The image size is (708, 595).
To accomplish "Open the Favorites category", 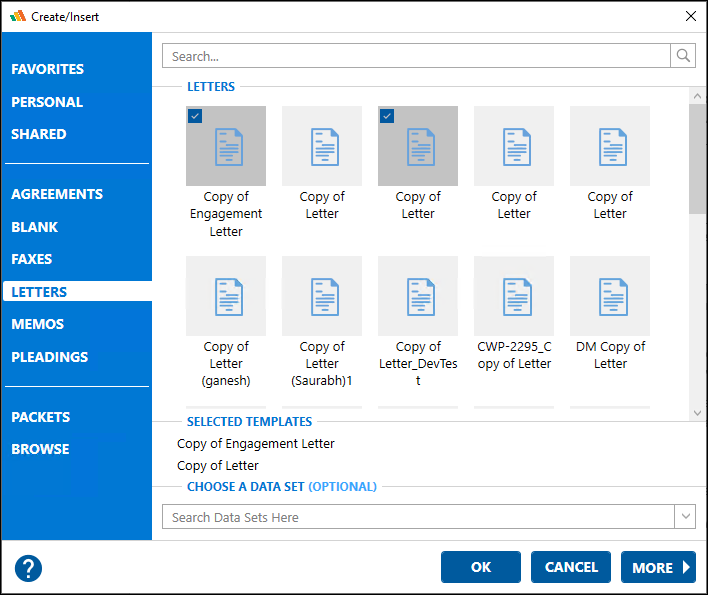I will pos(47,69).
